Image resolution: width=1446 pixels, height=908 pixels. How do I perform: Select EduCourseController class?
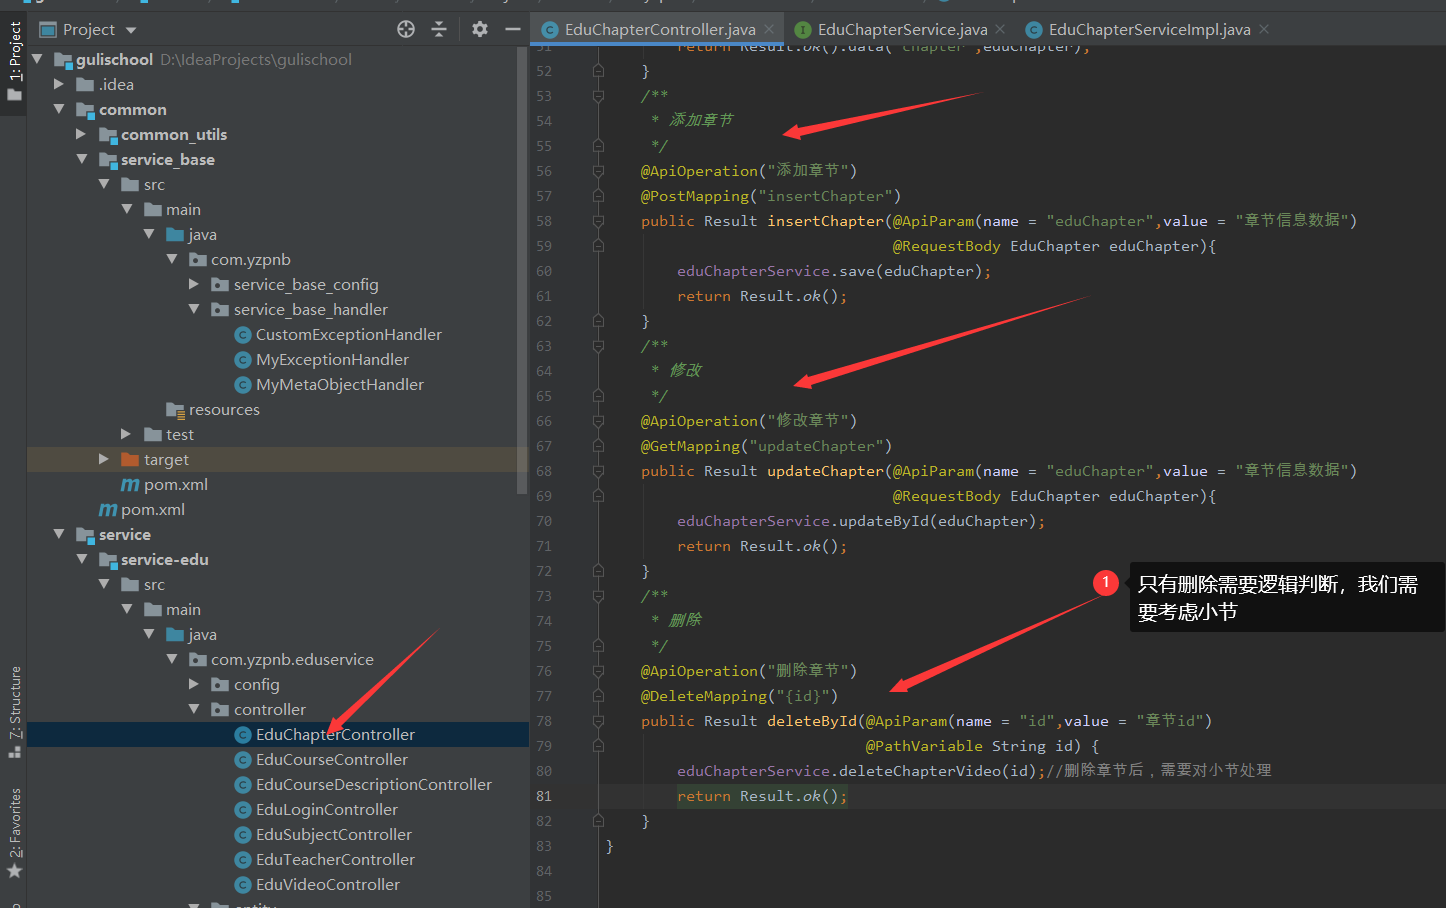tap(332, 759)
